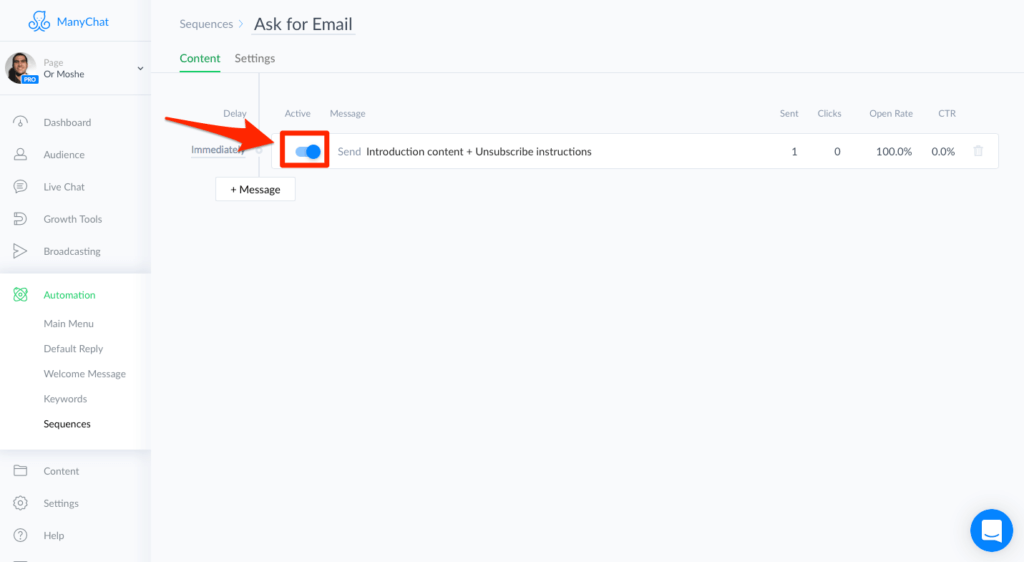Change the Immediately delay setting
The width and height of the screenshot is (1024, 562).
[217, 150]
